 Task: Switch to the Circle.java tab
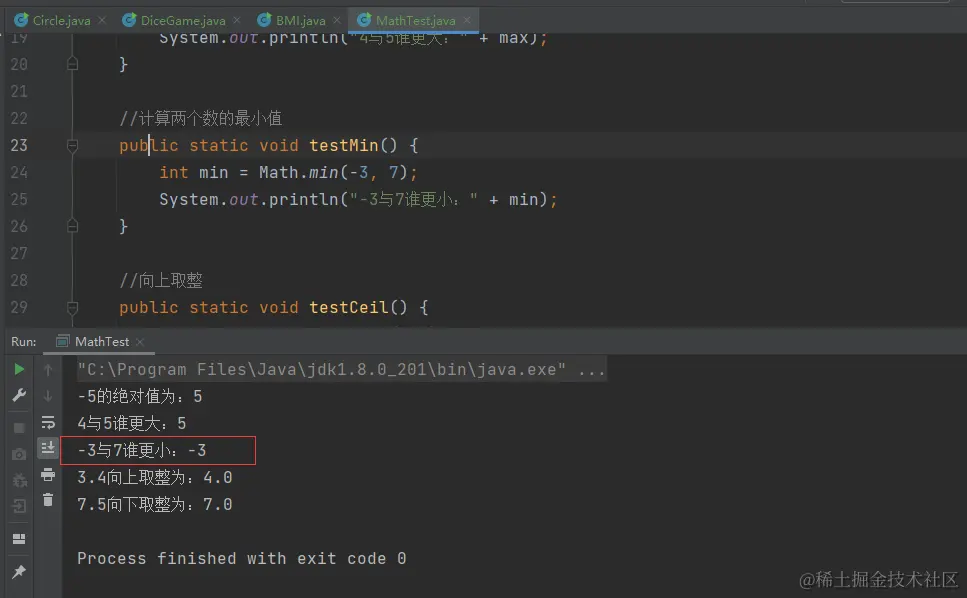pyautogui.click(x=61, y=20)
